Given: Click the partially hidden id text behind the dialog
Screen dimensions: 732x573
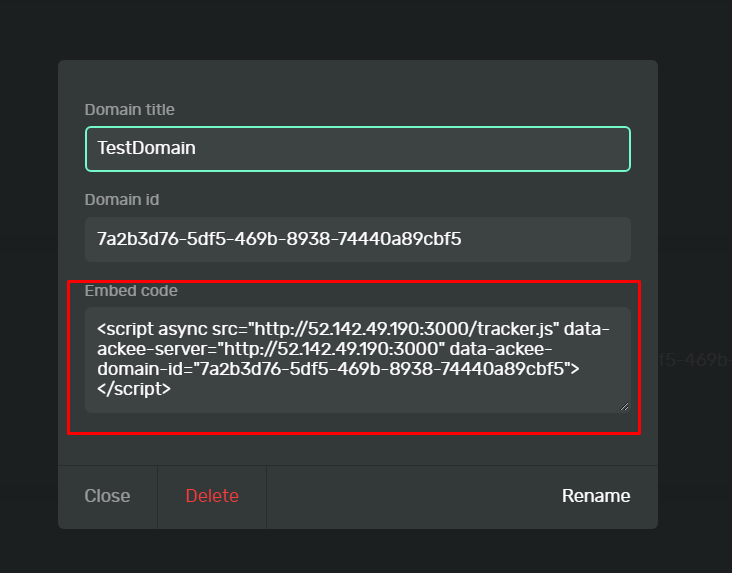Looking at the screenshot, I should 695,359.
